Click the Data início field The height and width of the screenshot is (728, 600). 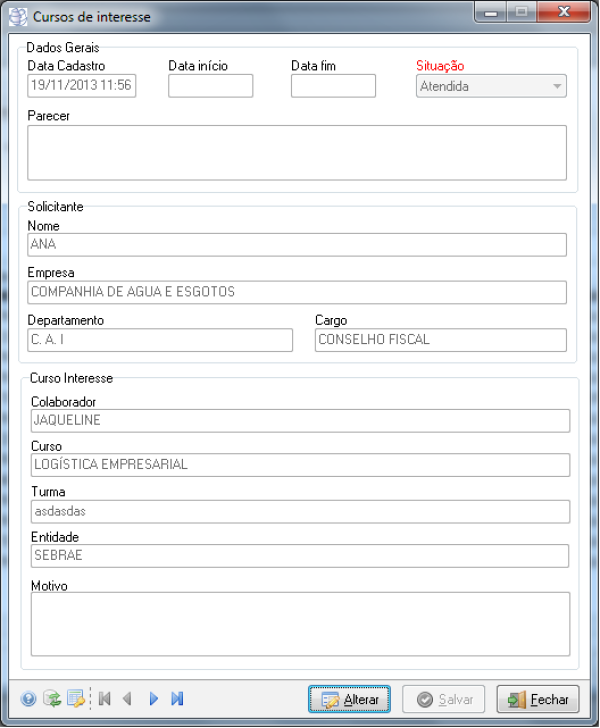coord(210,86)
